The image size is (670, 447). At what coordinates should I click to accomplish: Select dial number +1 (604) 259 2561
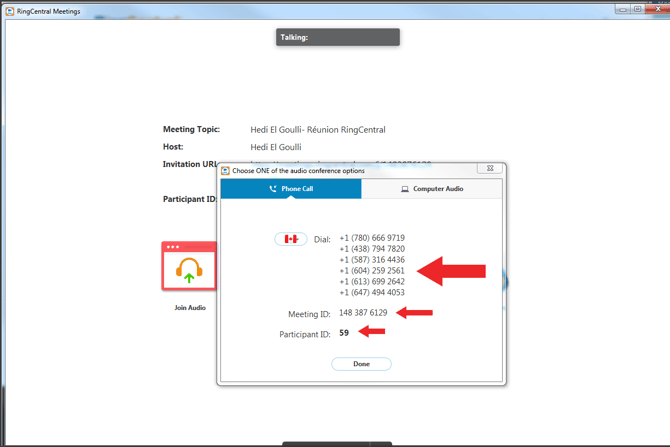click(x=372, y=271)
